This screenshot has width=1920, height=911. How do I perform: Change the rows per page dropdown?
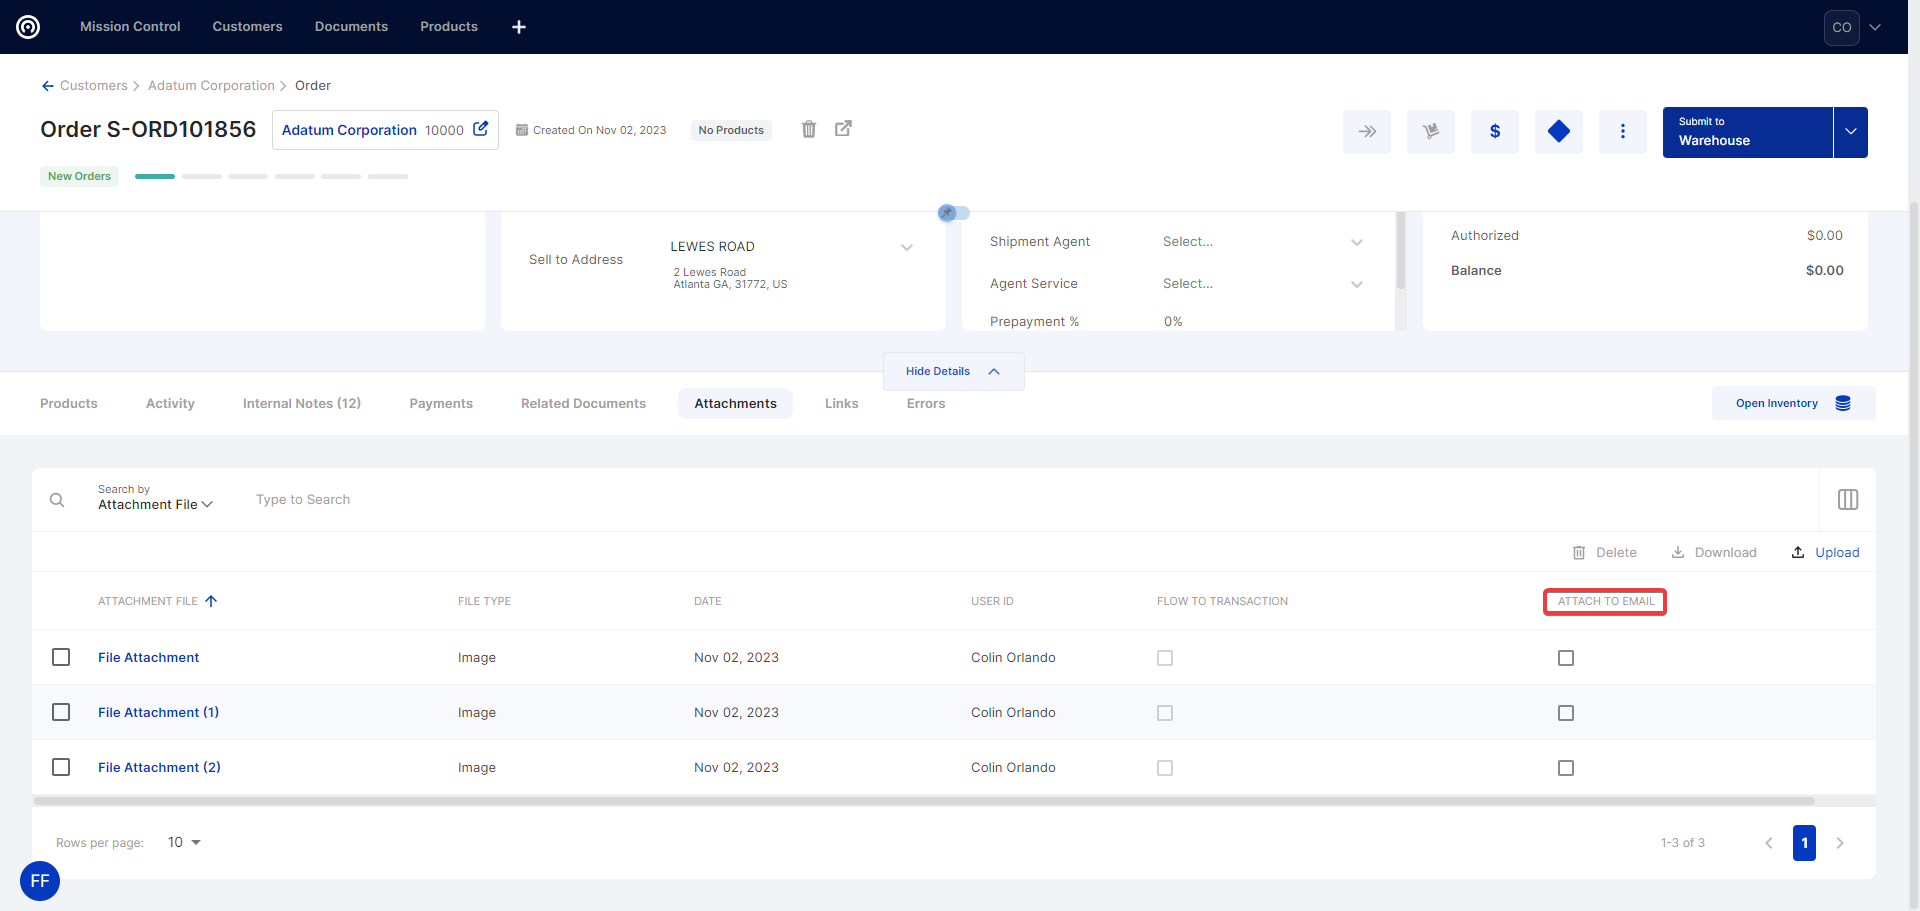tap(184, 842)
